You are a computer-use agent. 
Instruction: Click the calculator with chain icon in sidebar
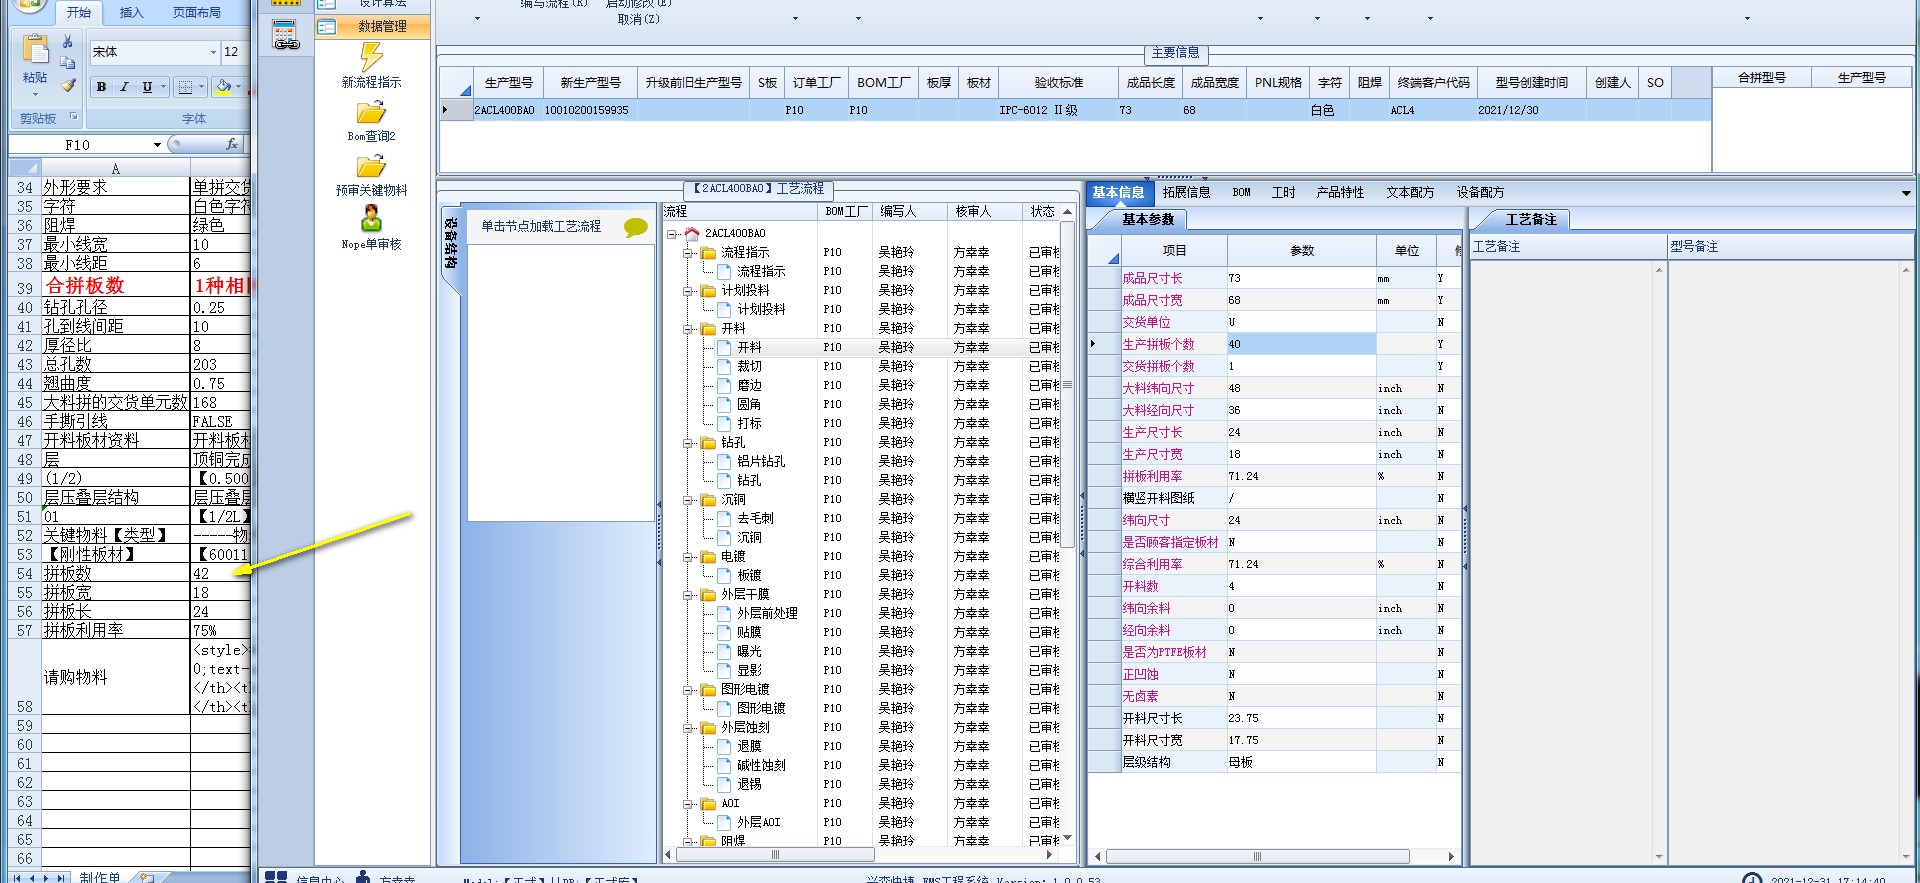point(286,34)
